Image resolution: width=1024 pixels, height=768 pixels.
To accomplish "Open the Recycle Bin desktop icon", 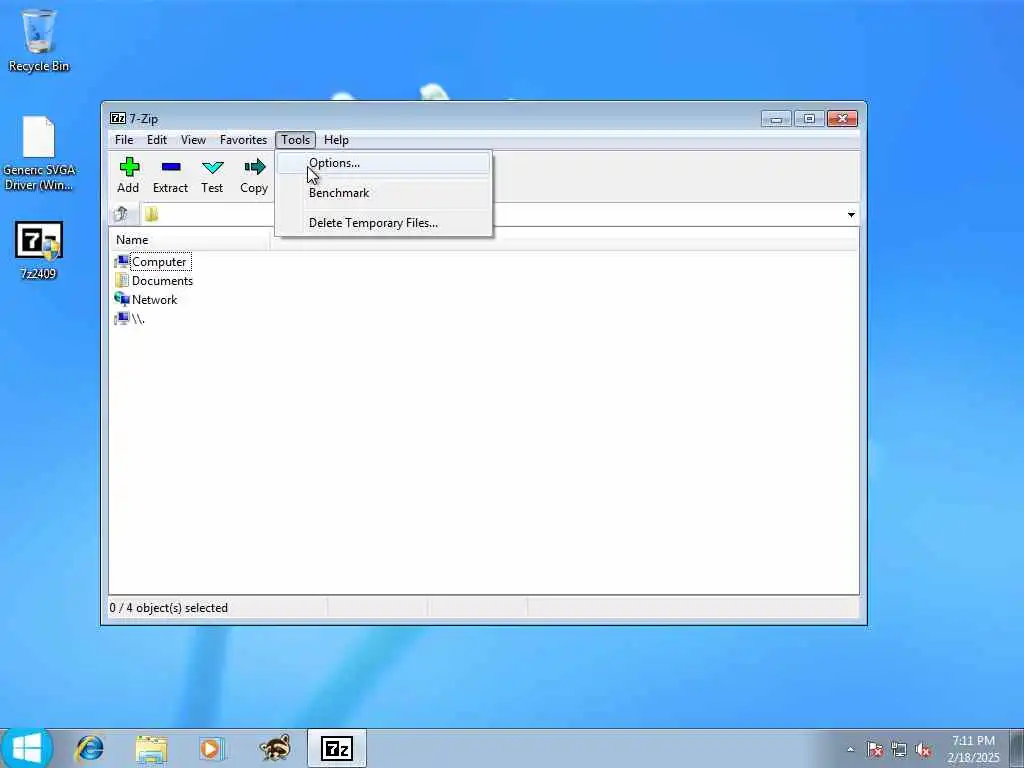I will pyautogui.click(x=39, y=40).
